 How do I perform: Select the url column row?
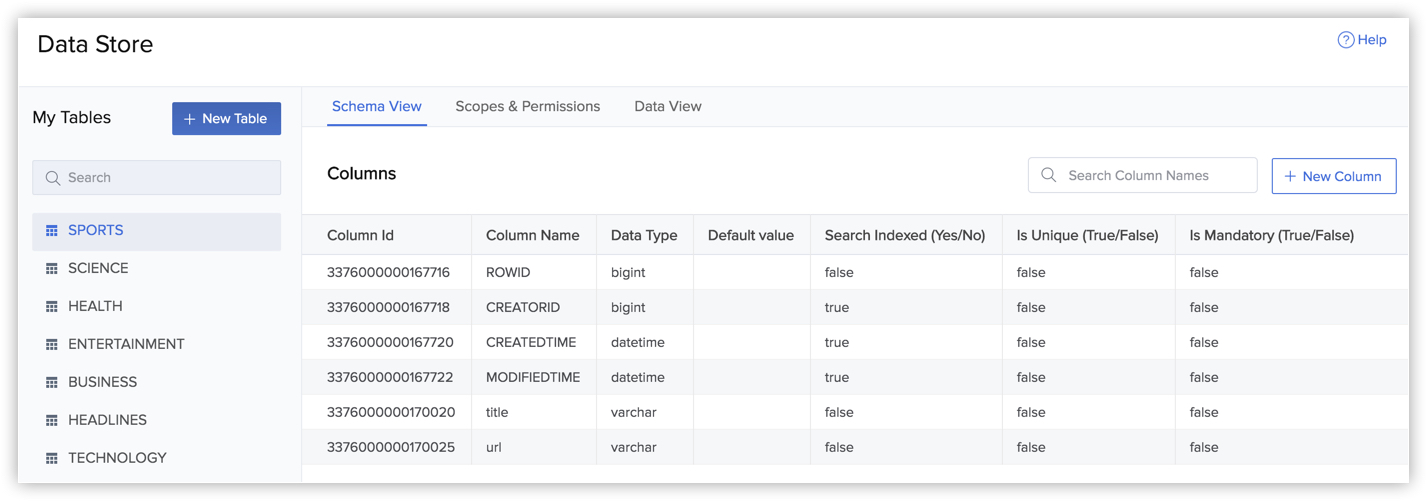pos(494,447)
